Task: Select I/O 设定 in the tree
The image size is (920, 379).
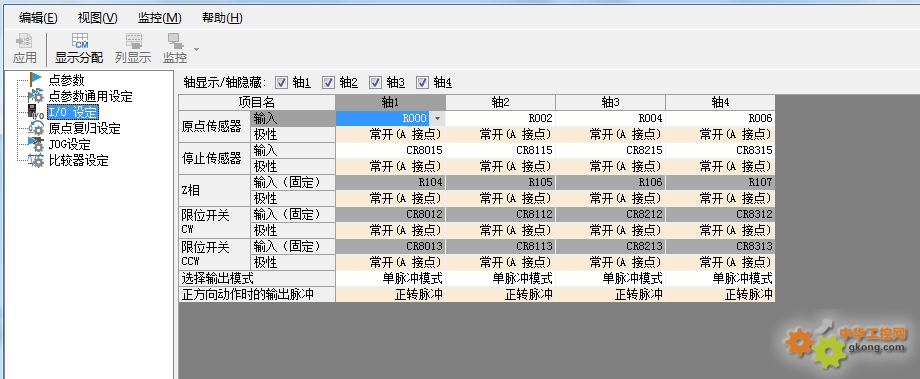Action: [x=73, y=112]
